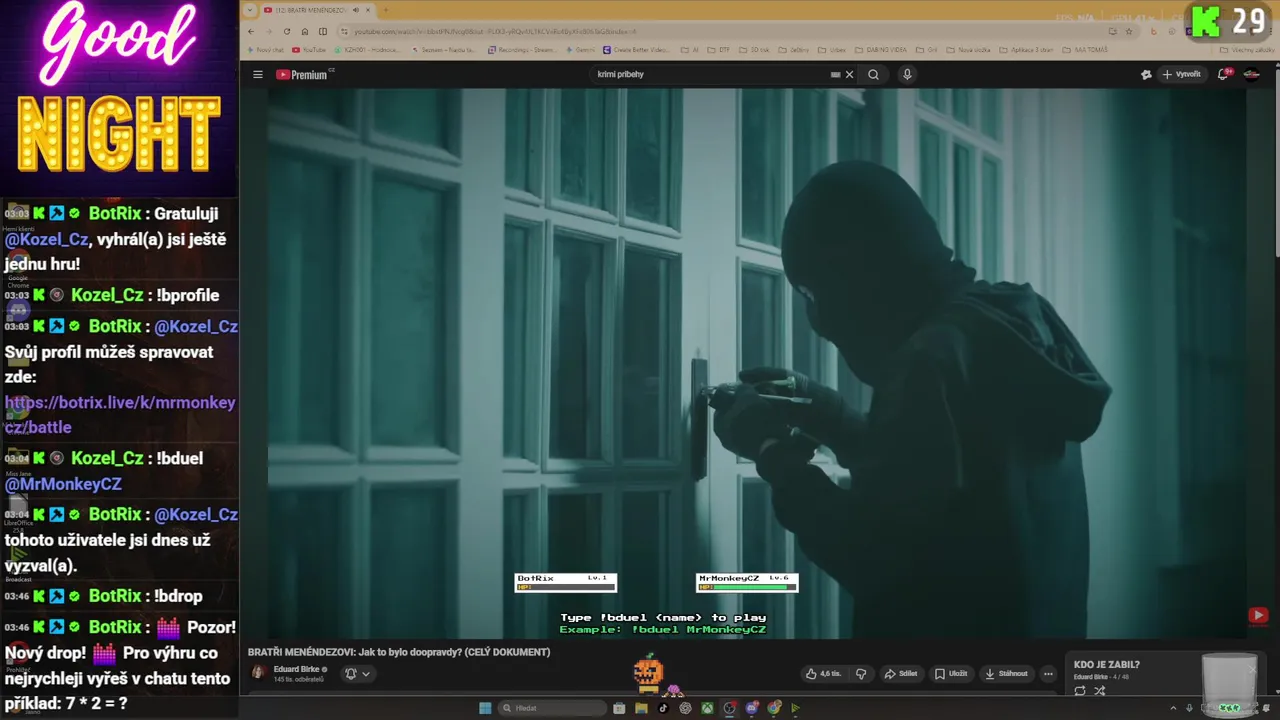Click the magnifier search button

tap(873, 74)
